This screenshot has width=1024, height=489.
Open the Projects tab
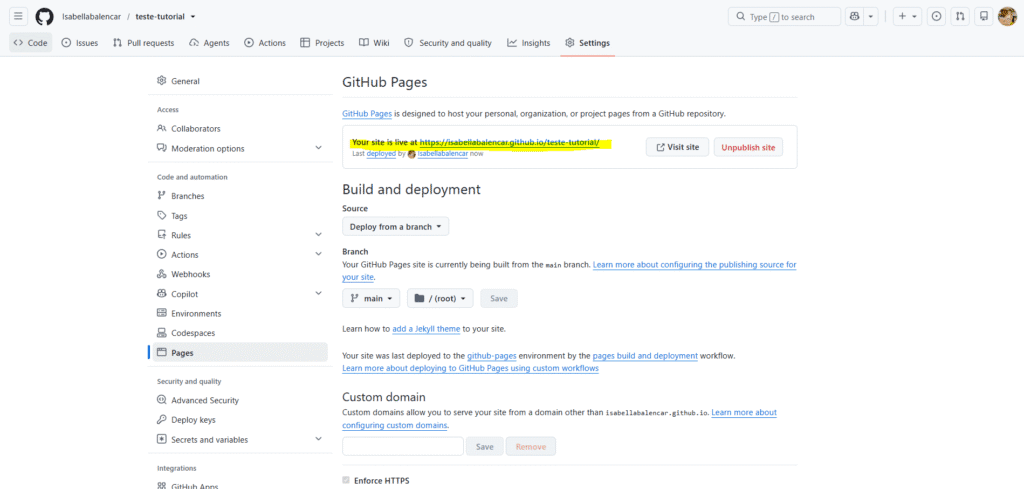322,43
